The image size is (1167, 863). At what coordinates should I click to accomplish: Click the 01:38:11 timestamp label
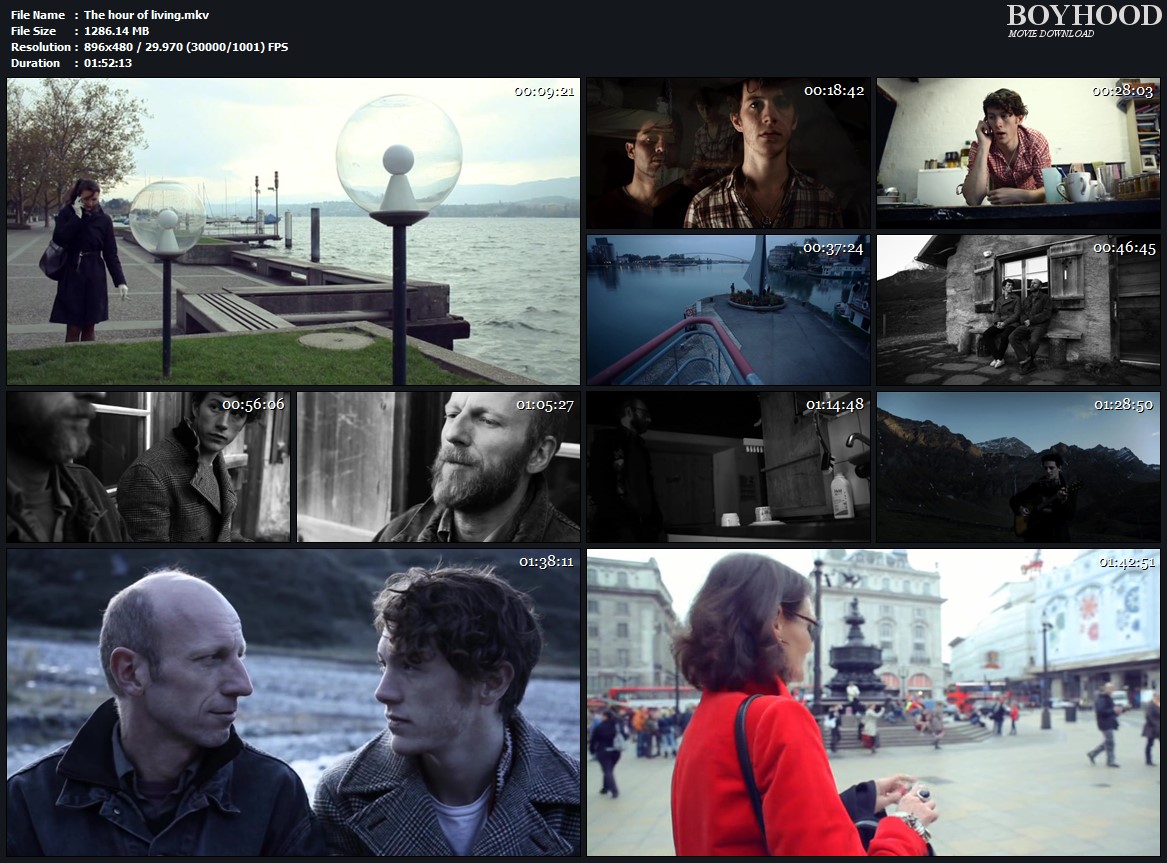coord(545,562)
